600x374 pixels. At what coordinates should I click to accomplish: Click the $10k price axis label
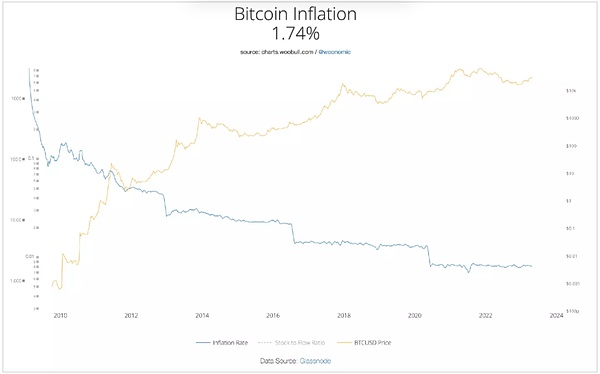(x=571, y=91)
